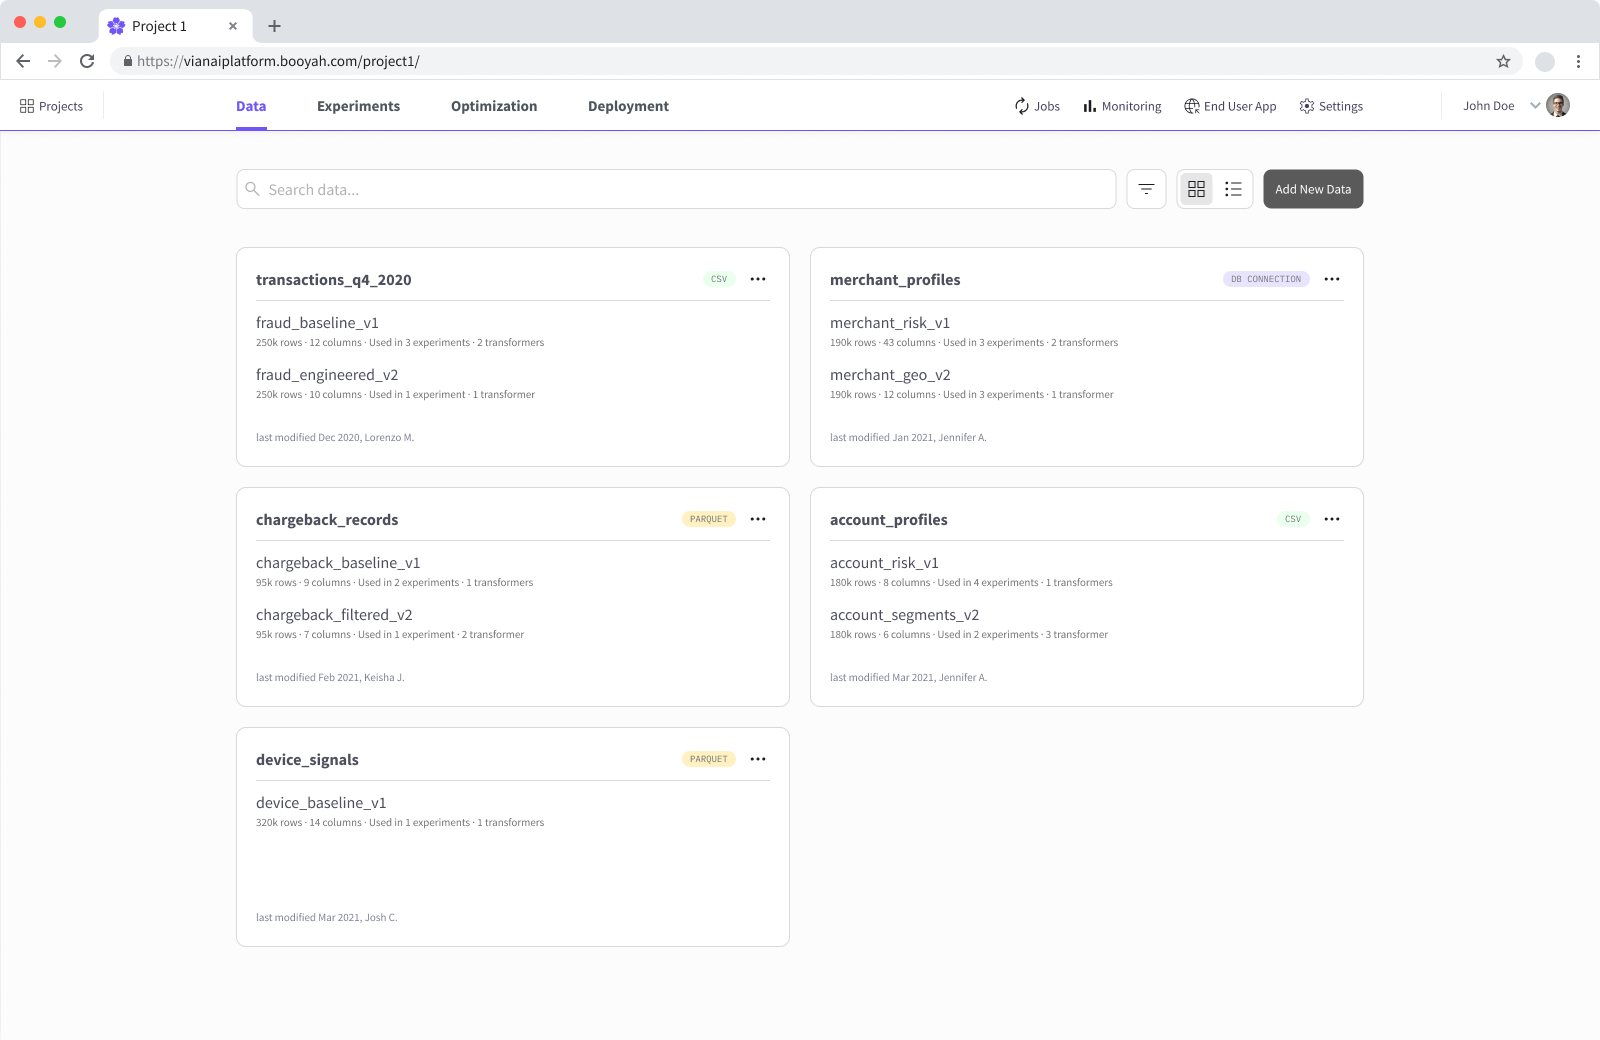Open more options for account_profiles
1600x1040 pixels.
[x=1332, y=519]
